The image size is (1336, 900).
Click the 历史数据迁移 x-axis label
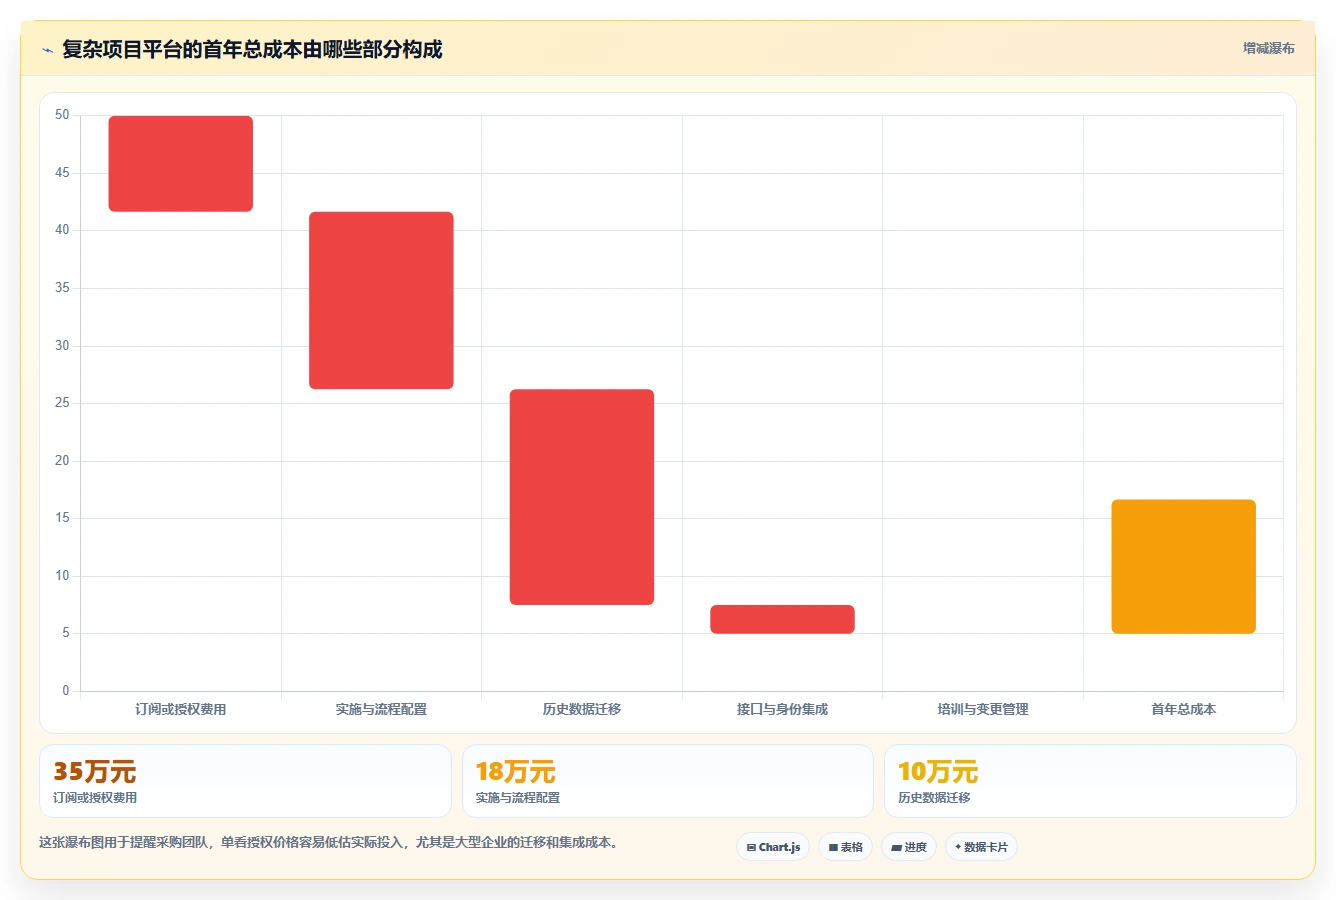click(x=582, y=709)
